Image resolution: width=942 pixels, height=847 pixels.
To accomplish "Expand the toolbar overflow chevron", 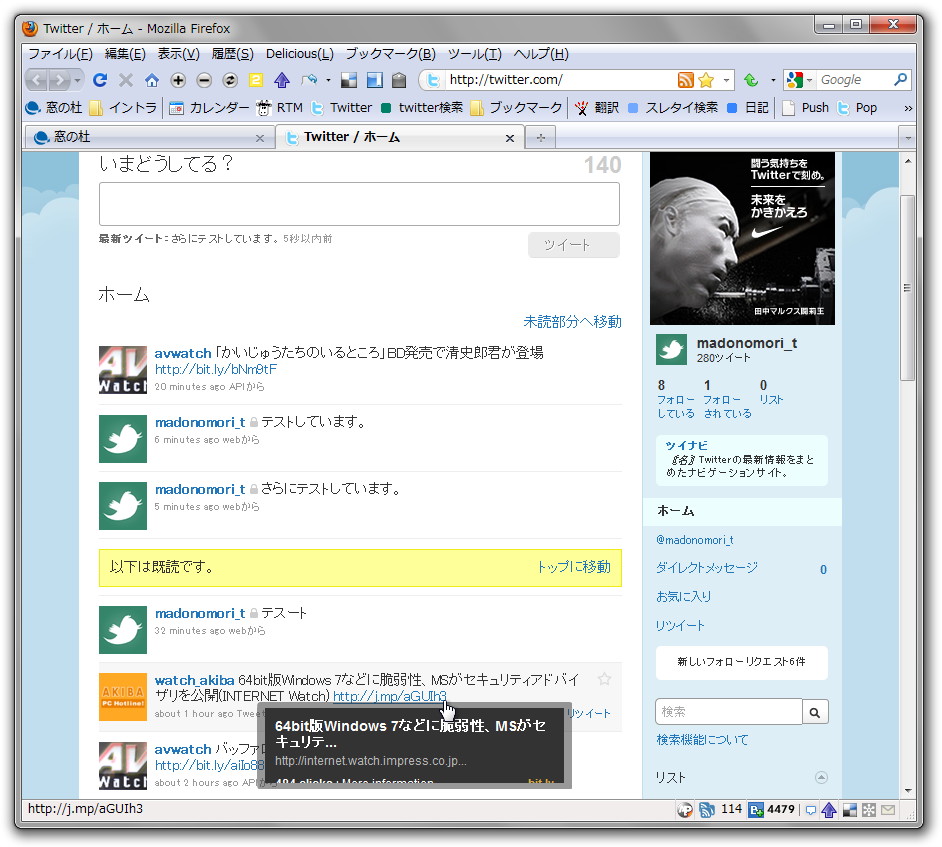I will pyautogui.click(x=908, y=107).
